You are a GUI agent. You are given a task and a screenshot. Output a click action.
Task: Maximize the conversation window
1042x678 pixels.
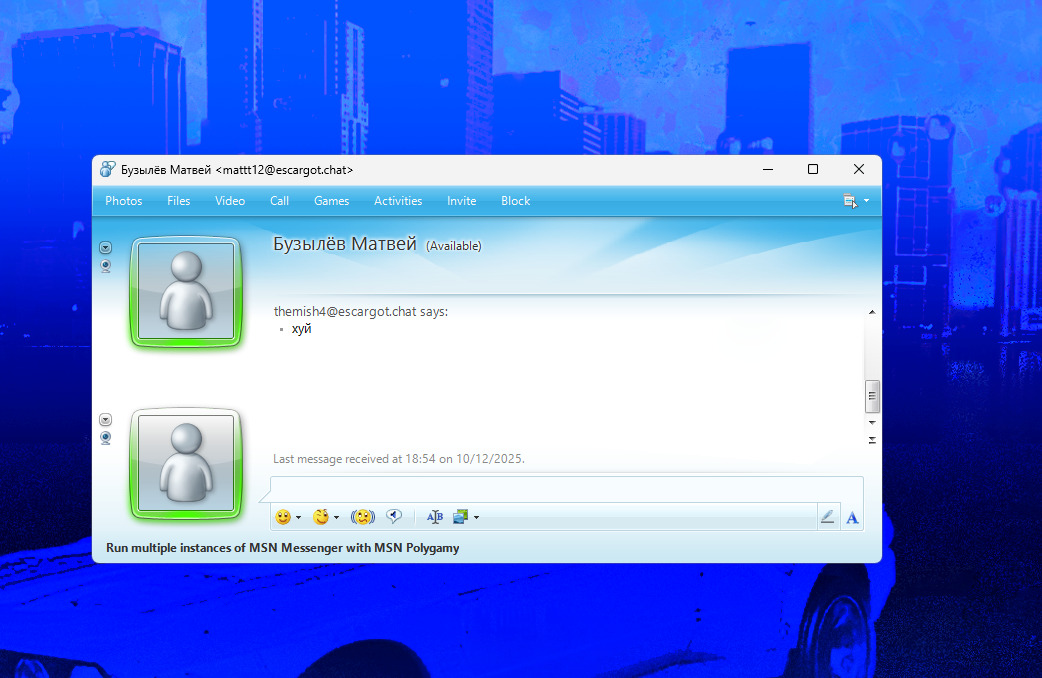813,170
